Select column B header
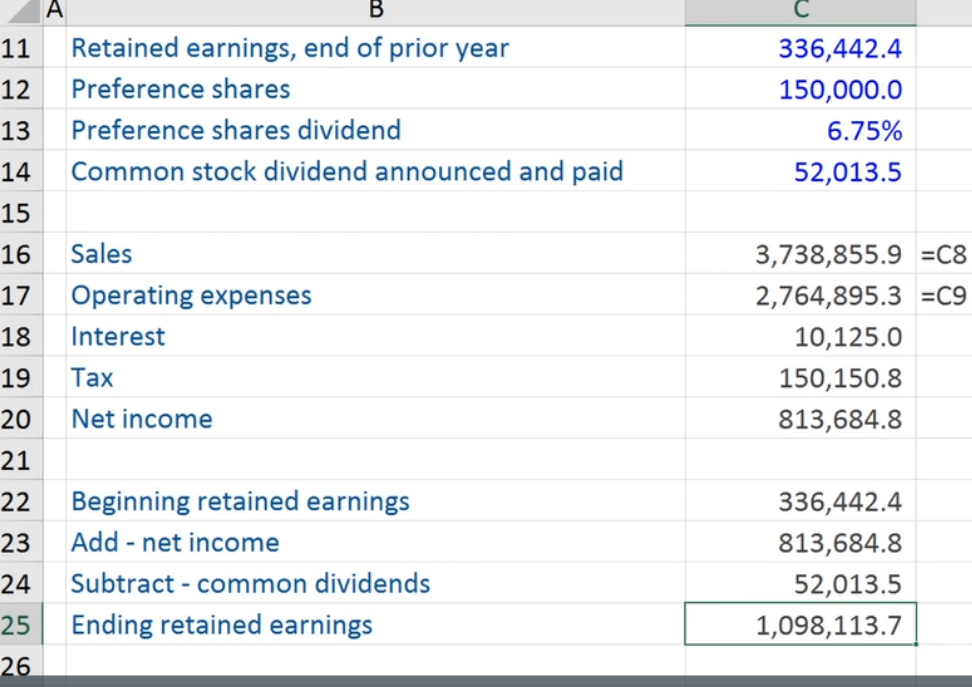The height and width of the screenshot is (687, 972). [x=376, y=12]
